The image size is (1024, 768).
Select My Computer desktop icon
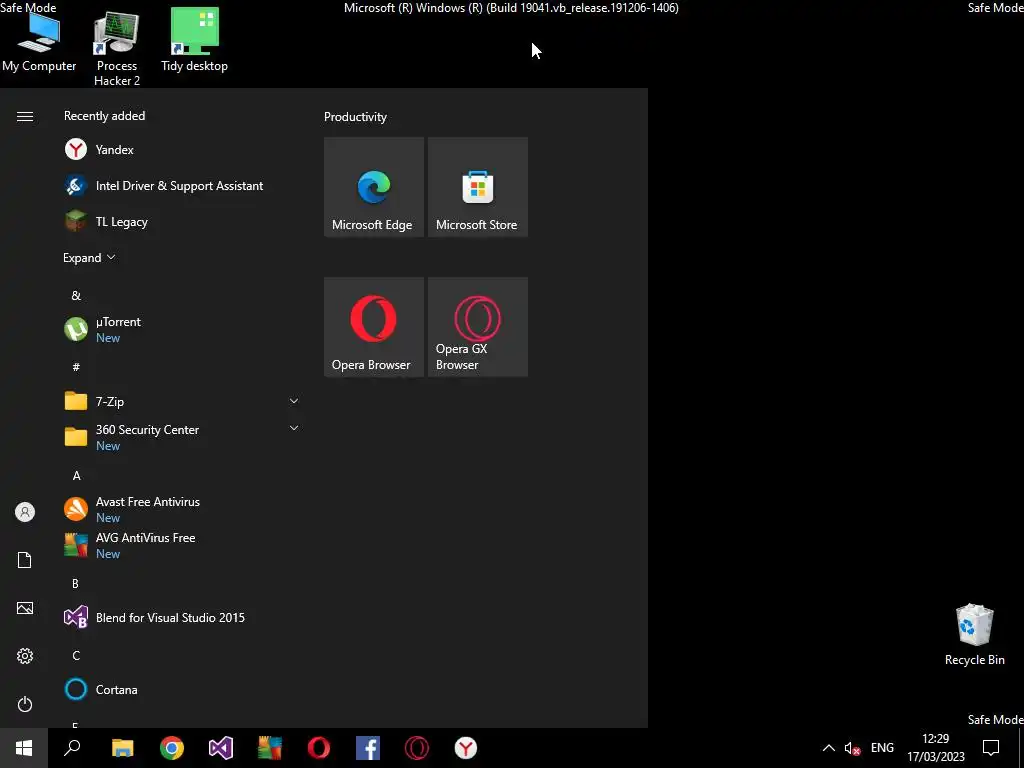click(x=39, y=43)
